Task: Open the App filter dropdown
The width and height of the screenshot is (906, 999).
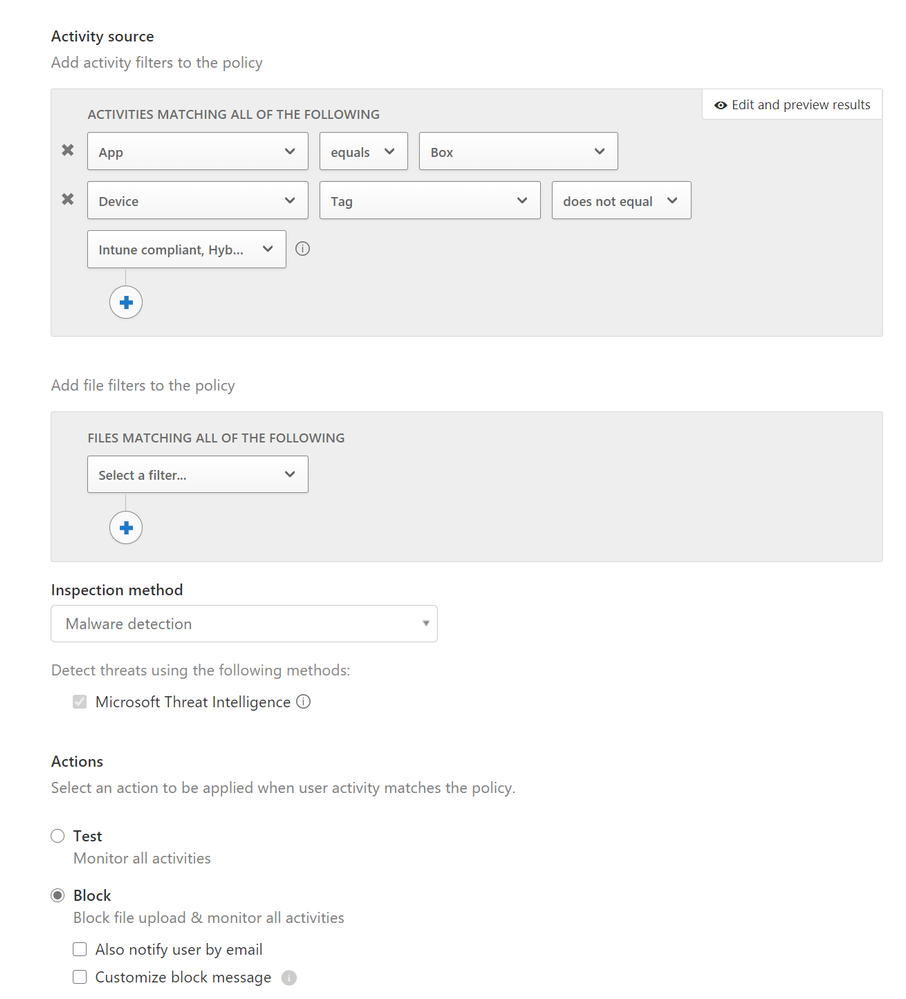Action: [x=197, y=152]
